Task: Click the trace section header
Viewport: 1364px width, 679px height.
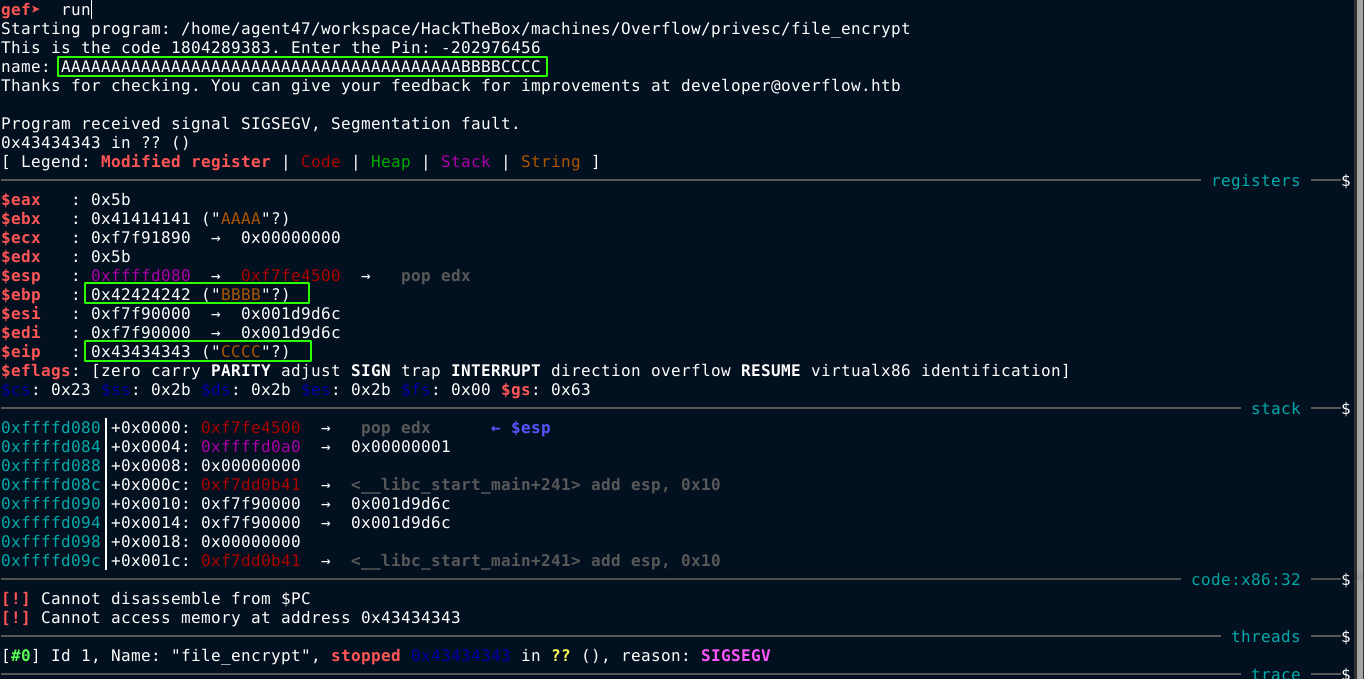Action: tap(1275, 673)
